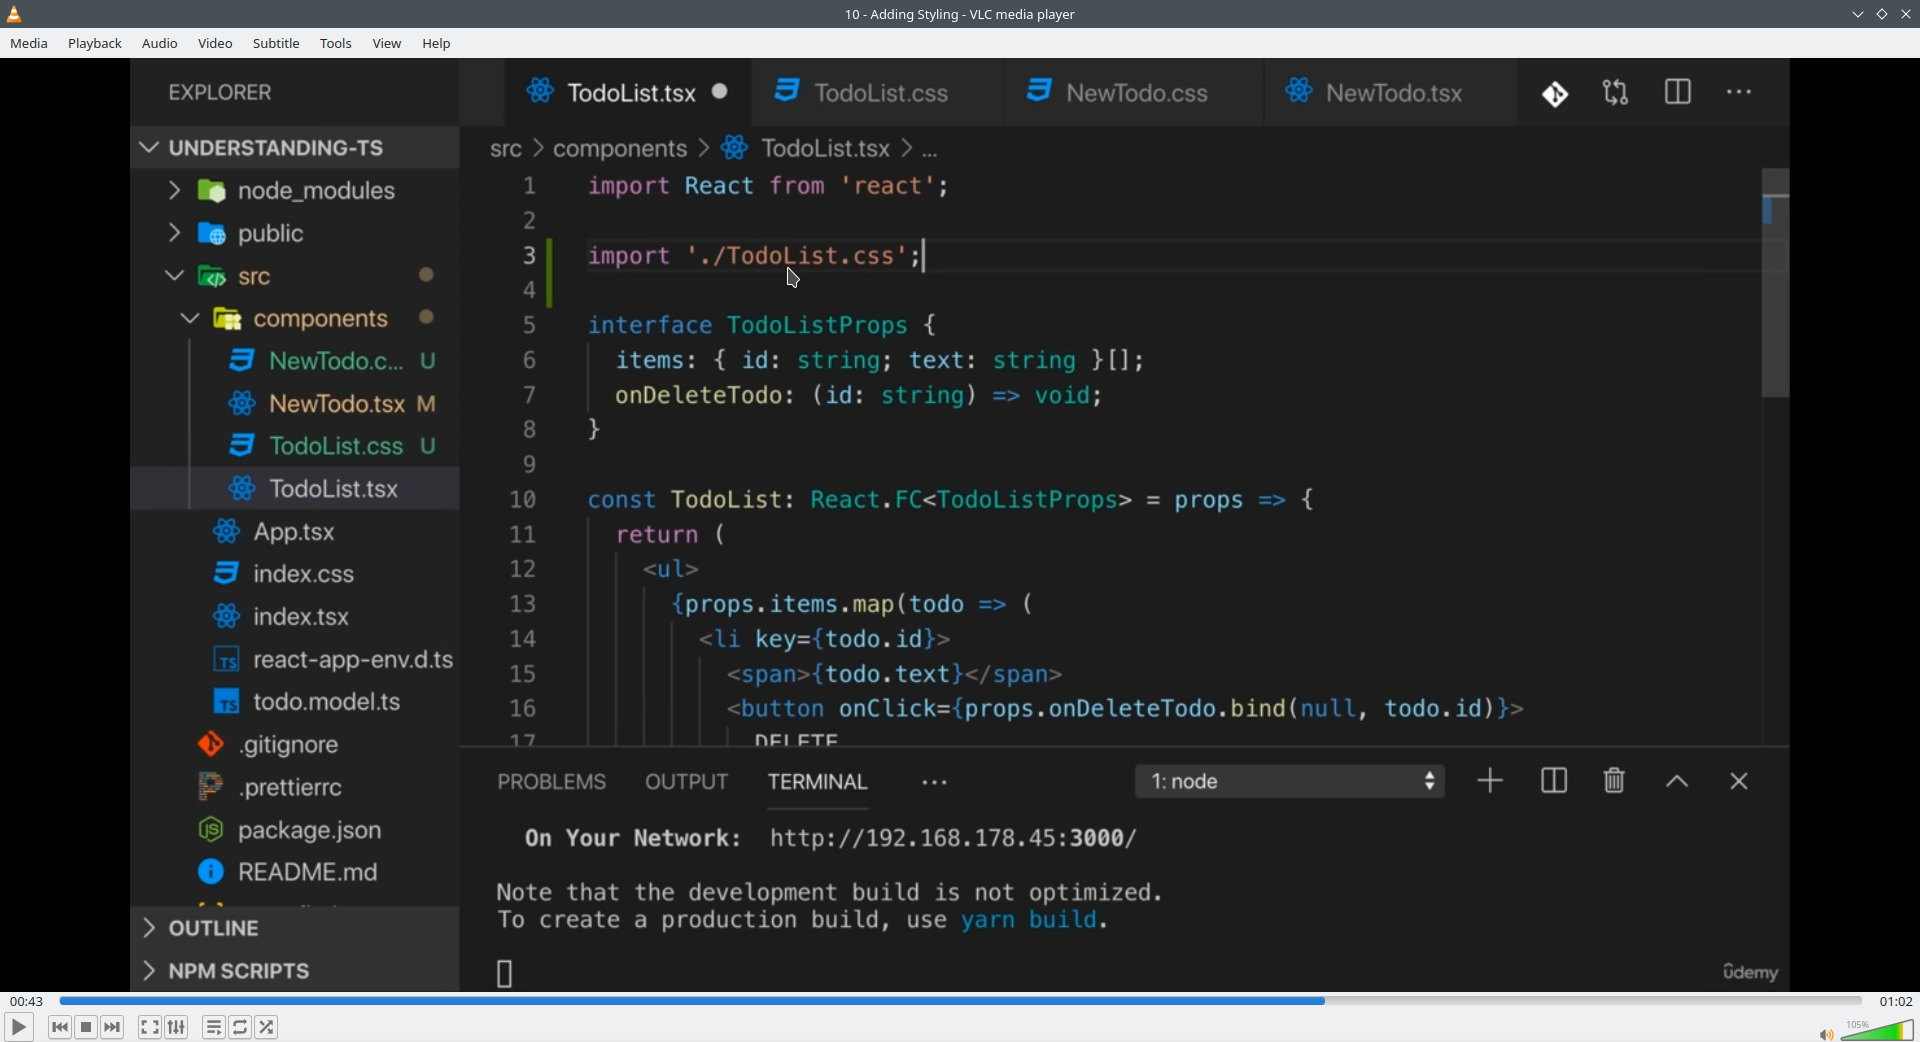This screenshot has width=1920, height=1042.
Task: Open NewTodo.tsx file in explorer
Action: click(x=295, y=404)
